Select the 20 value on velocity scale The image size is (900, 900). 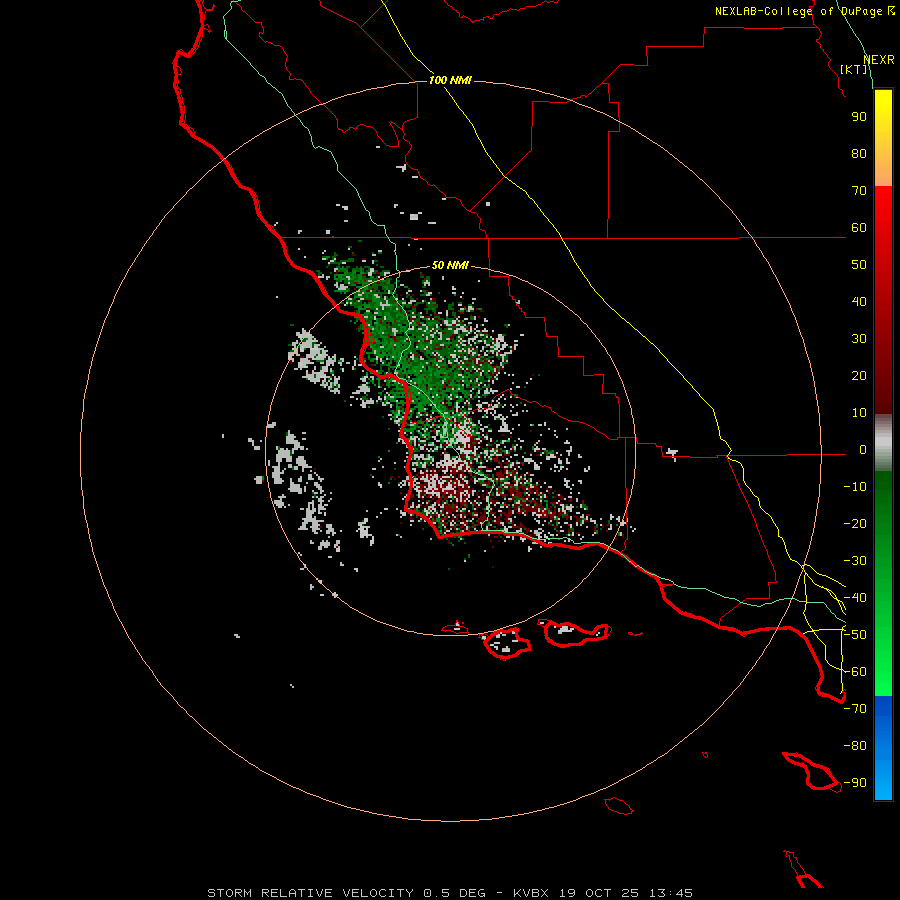(859, 375)
